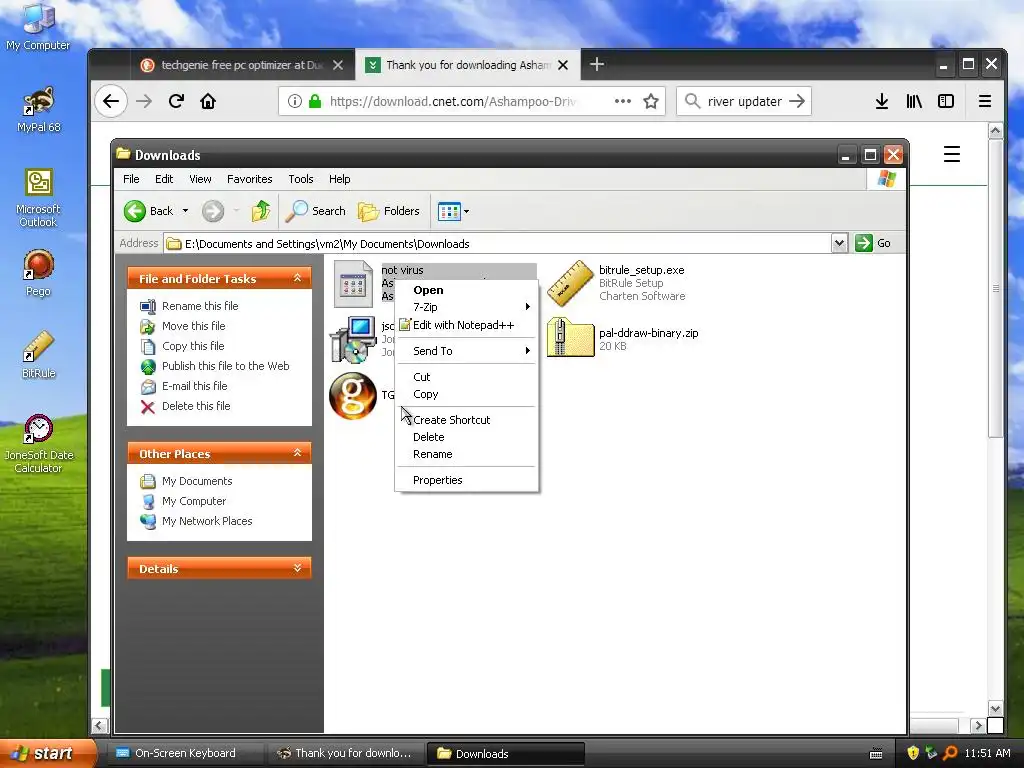
Task: Choose Rename in context menu
Action: coord(466,454)
